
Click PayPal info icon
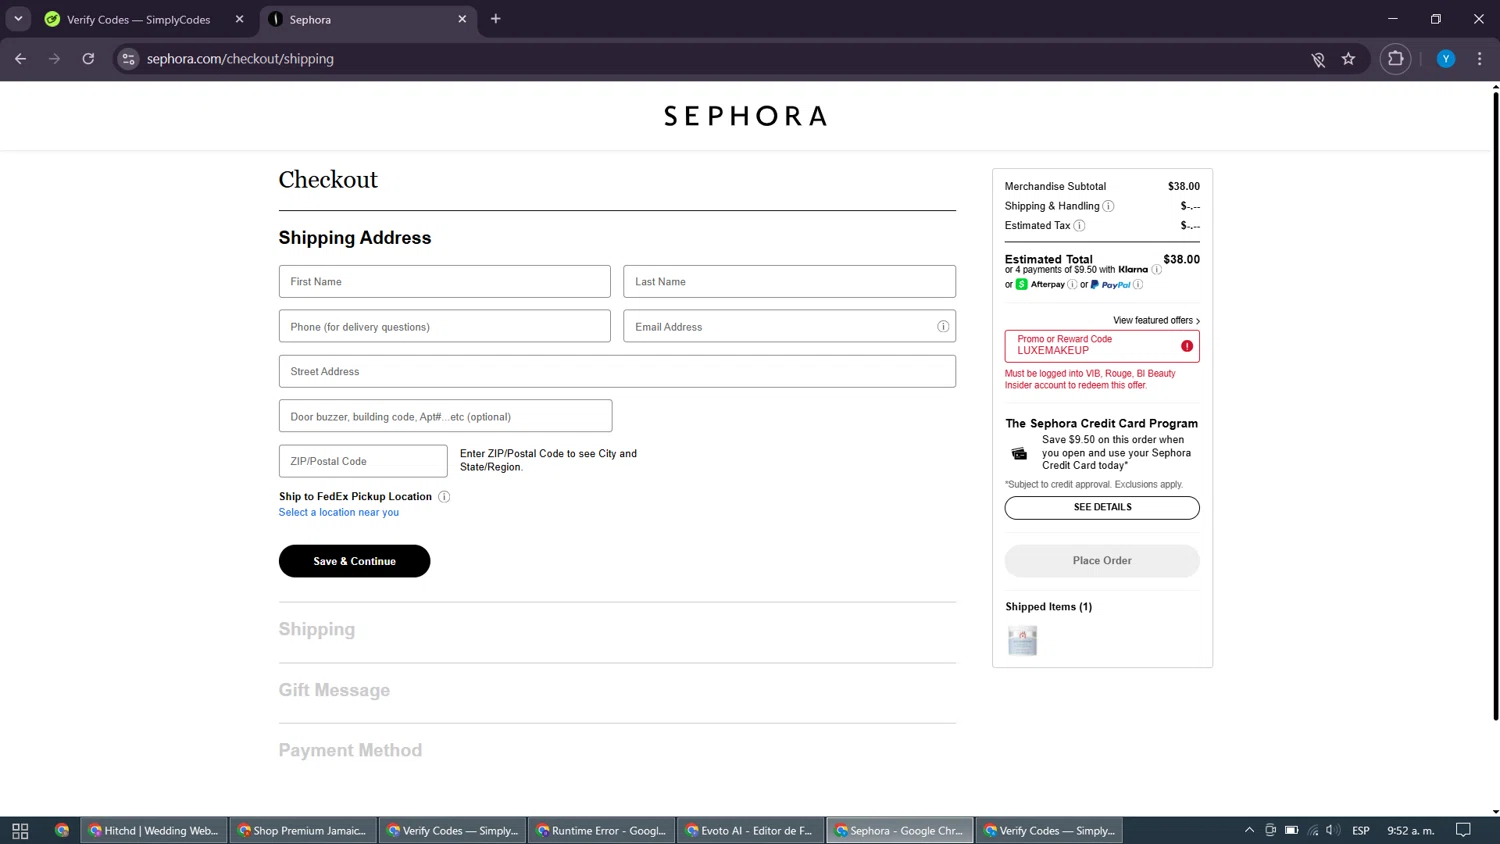click(x=1138, y=285)
